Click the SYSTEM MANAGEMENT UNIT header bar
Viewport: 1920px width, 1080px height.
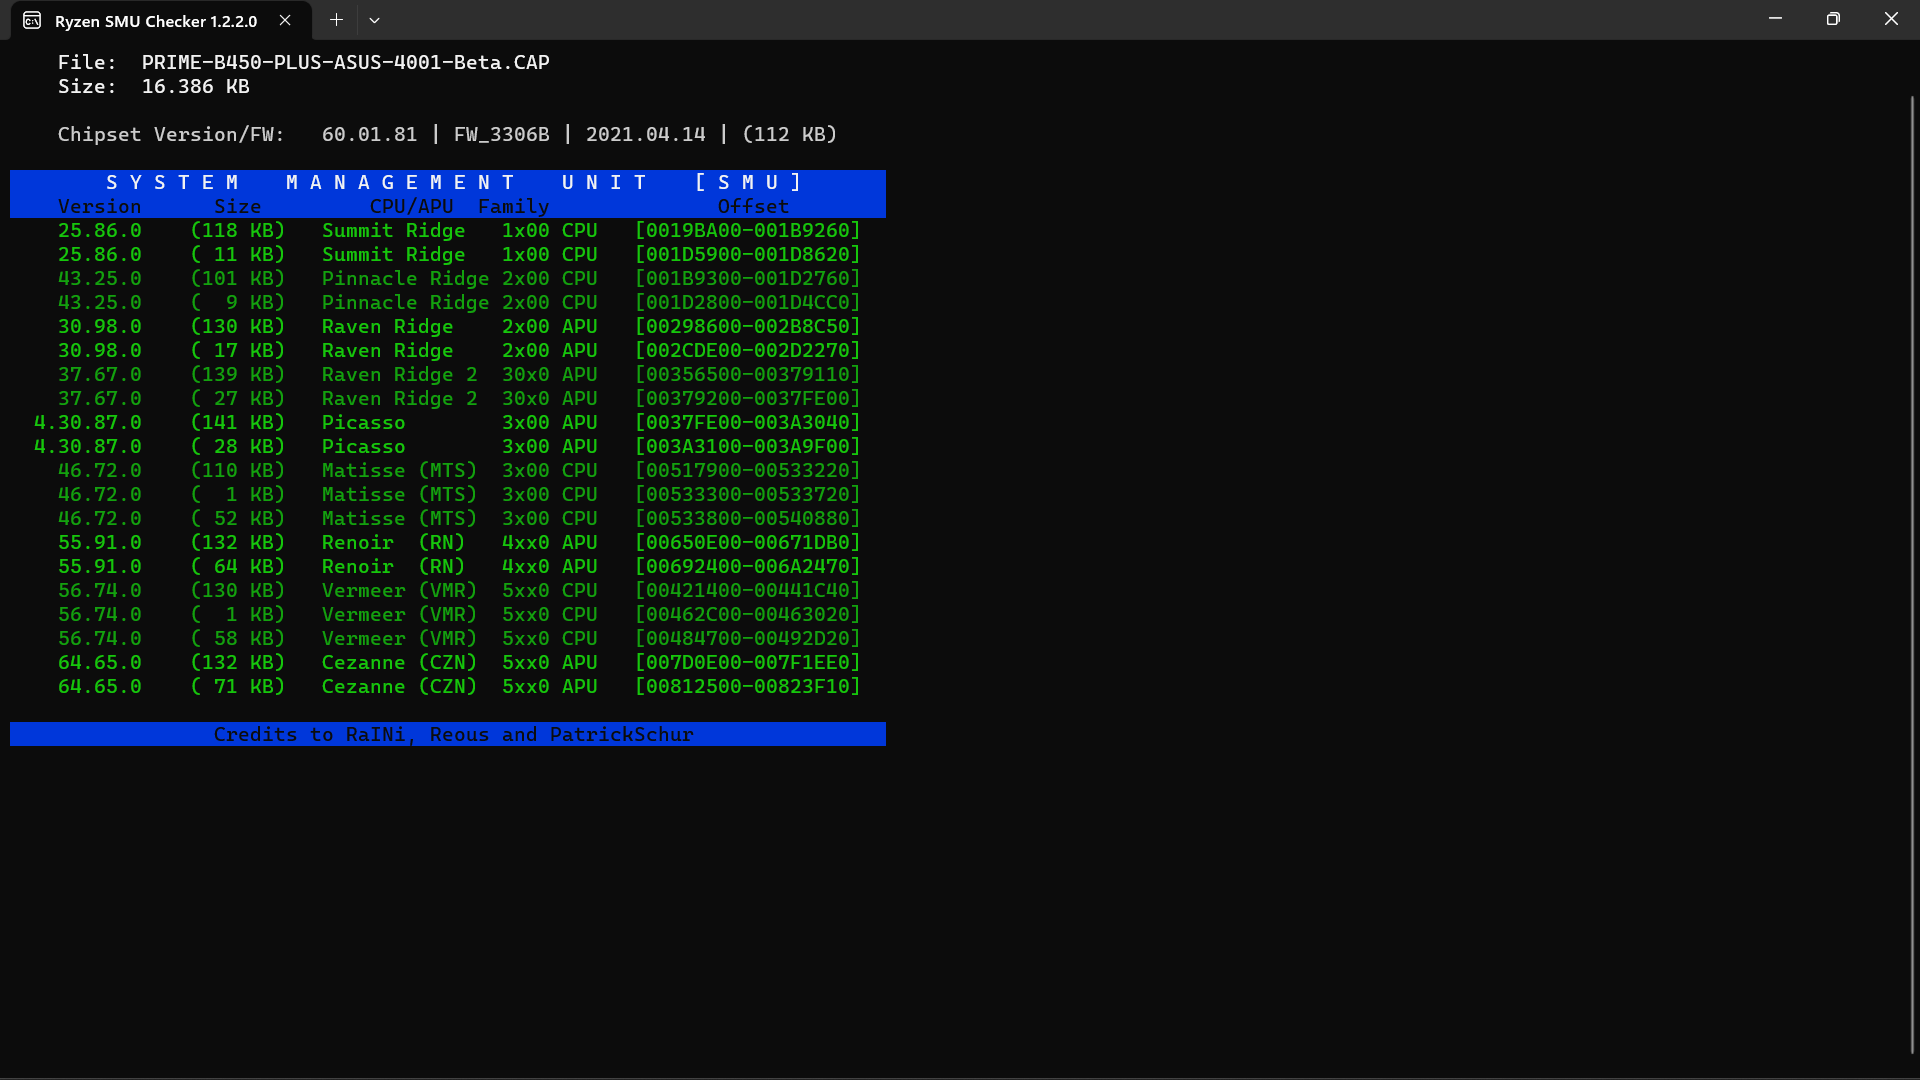pos(447,182)
